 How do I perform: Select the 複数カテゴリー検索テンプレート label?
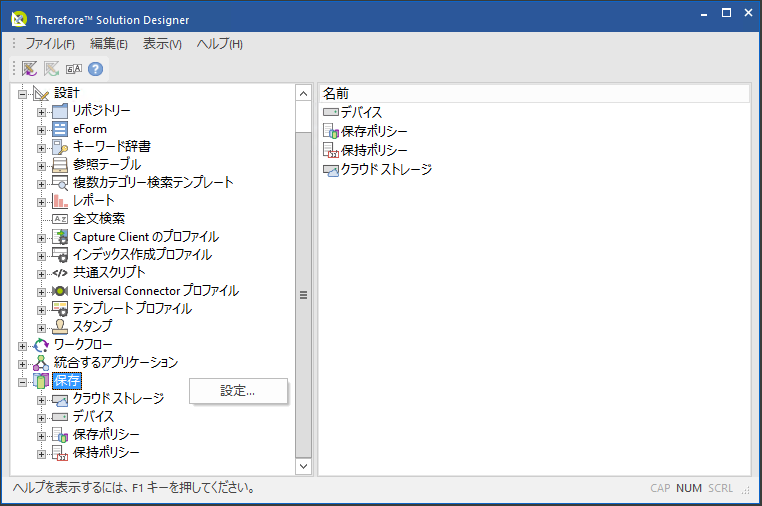click(153, 183)
